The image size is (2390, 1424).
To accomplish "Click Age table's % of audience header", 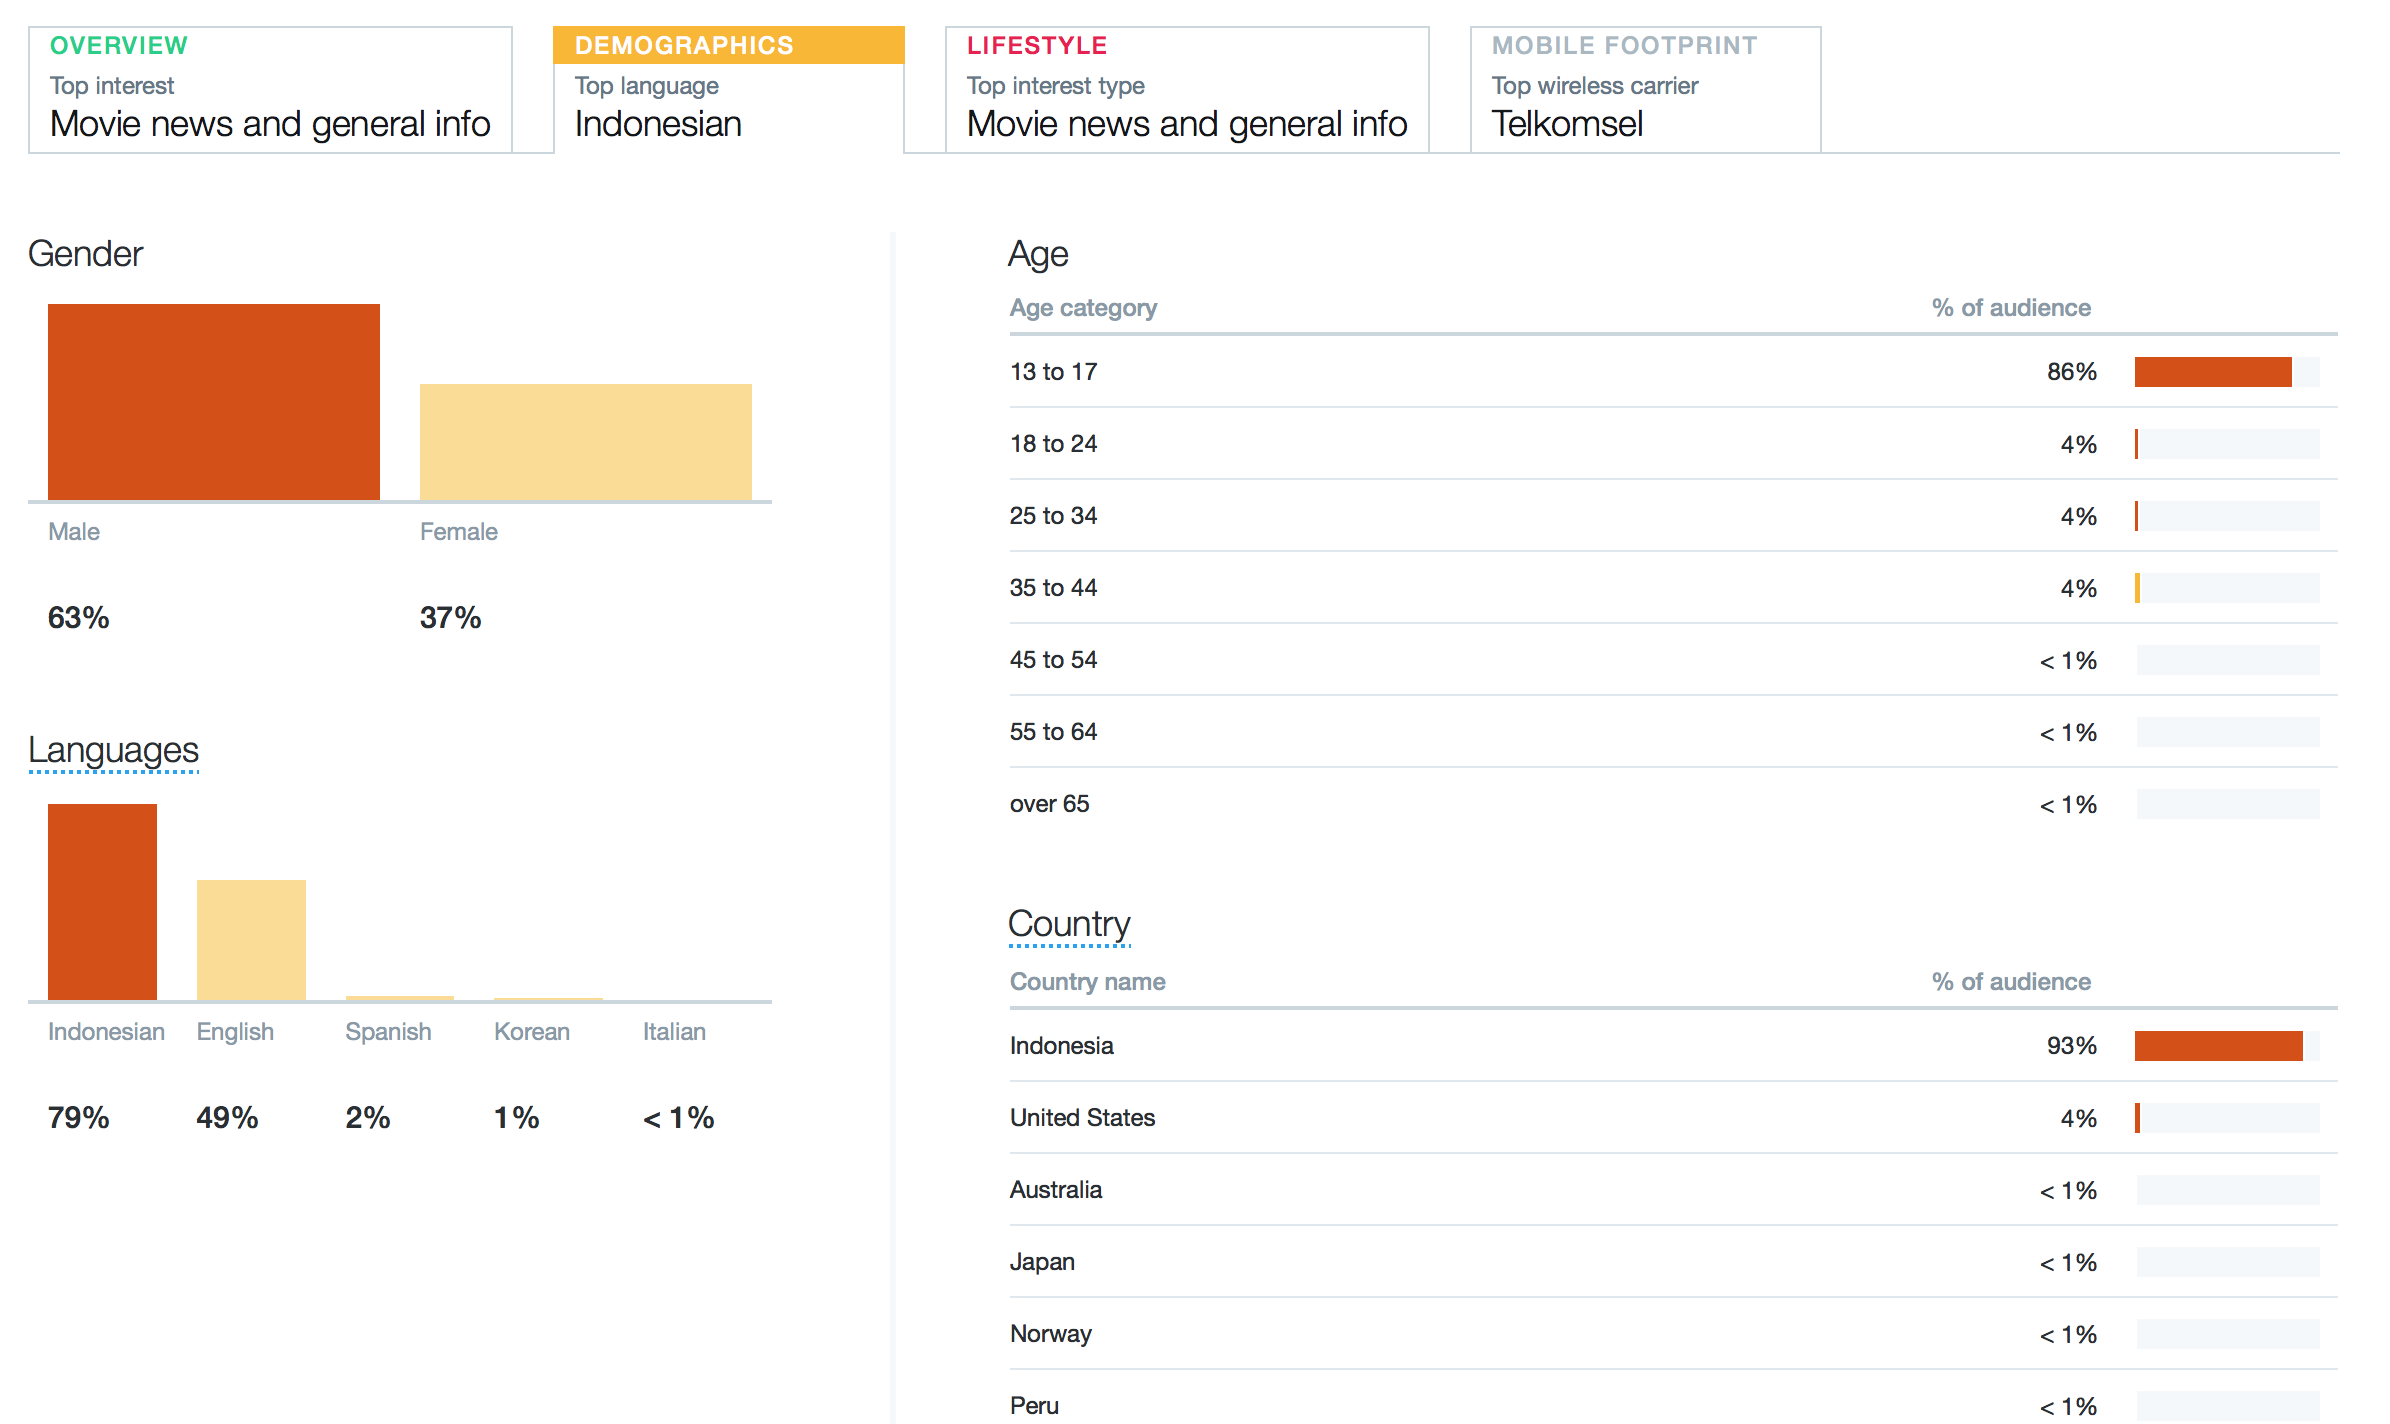I will pyautogui.click(x=2010, y=308).
